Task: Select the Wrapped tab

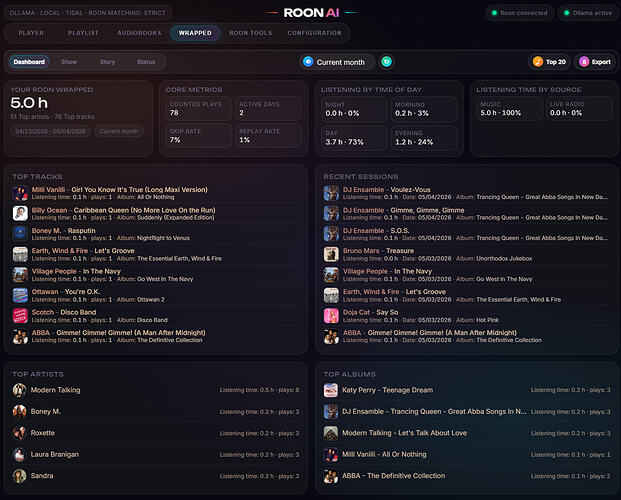Action: (x=195, y=33)
